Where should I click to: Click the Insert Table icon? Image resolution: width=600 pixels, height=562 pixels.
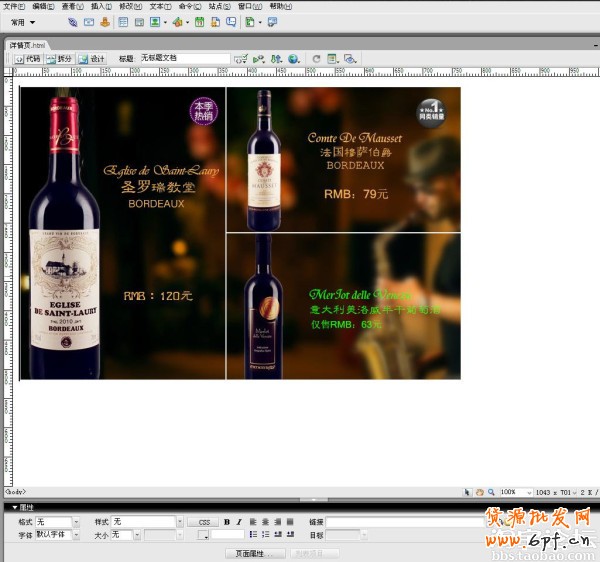coord(123,22)
